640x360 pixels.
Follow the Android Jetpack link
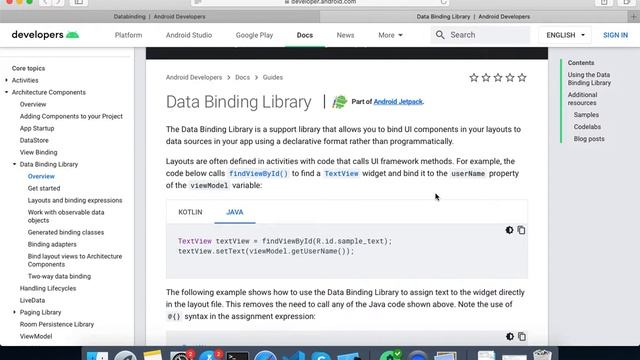pyautogui.click(x=398, y=102)
